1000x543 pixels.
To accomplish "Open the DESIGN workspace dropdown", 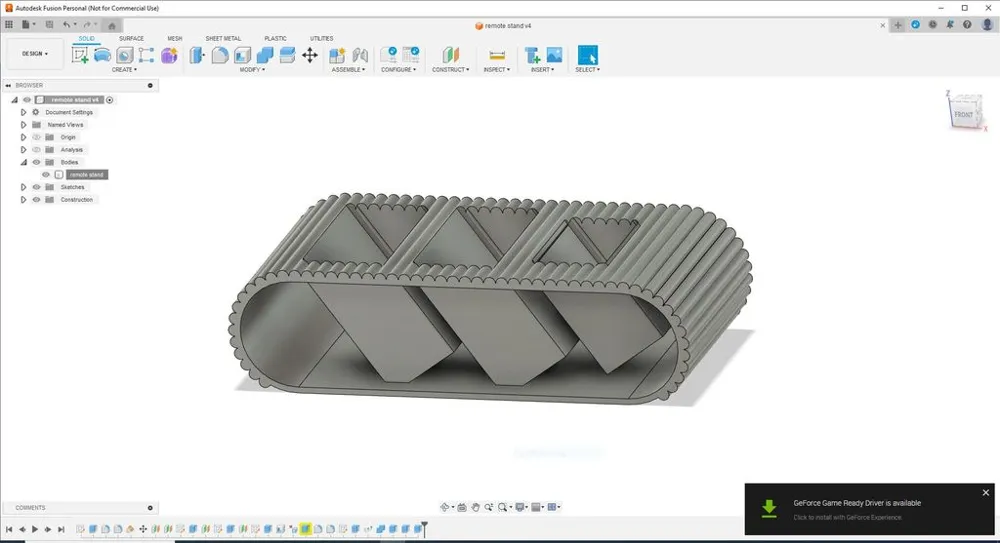I will [x=34, y=54].
